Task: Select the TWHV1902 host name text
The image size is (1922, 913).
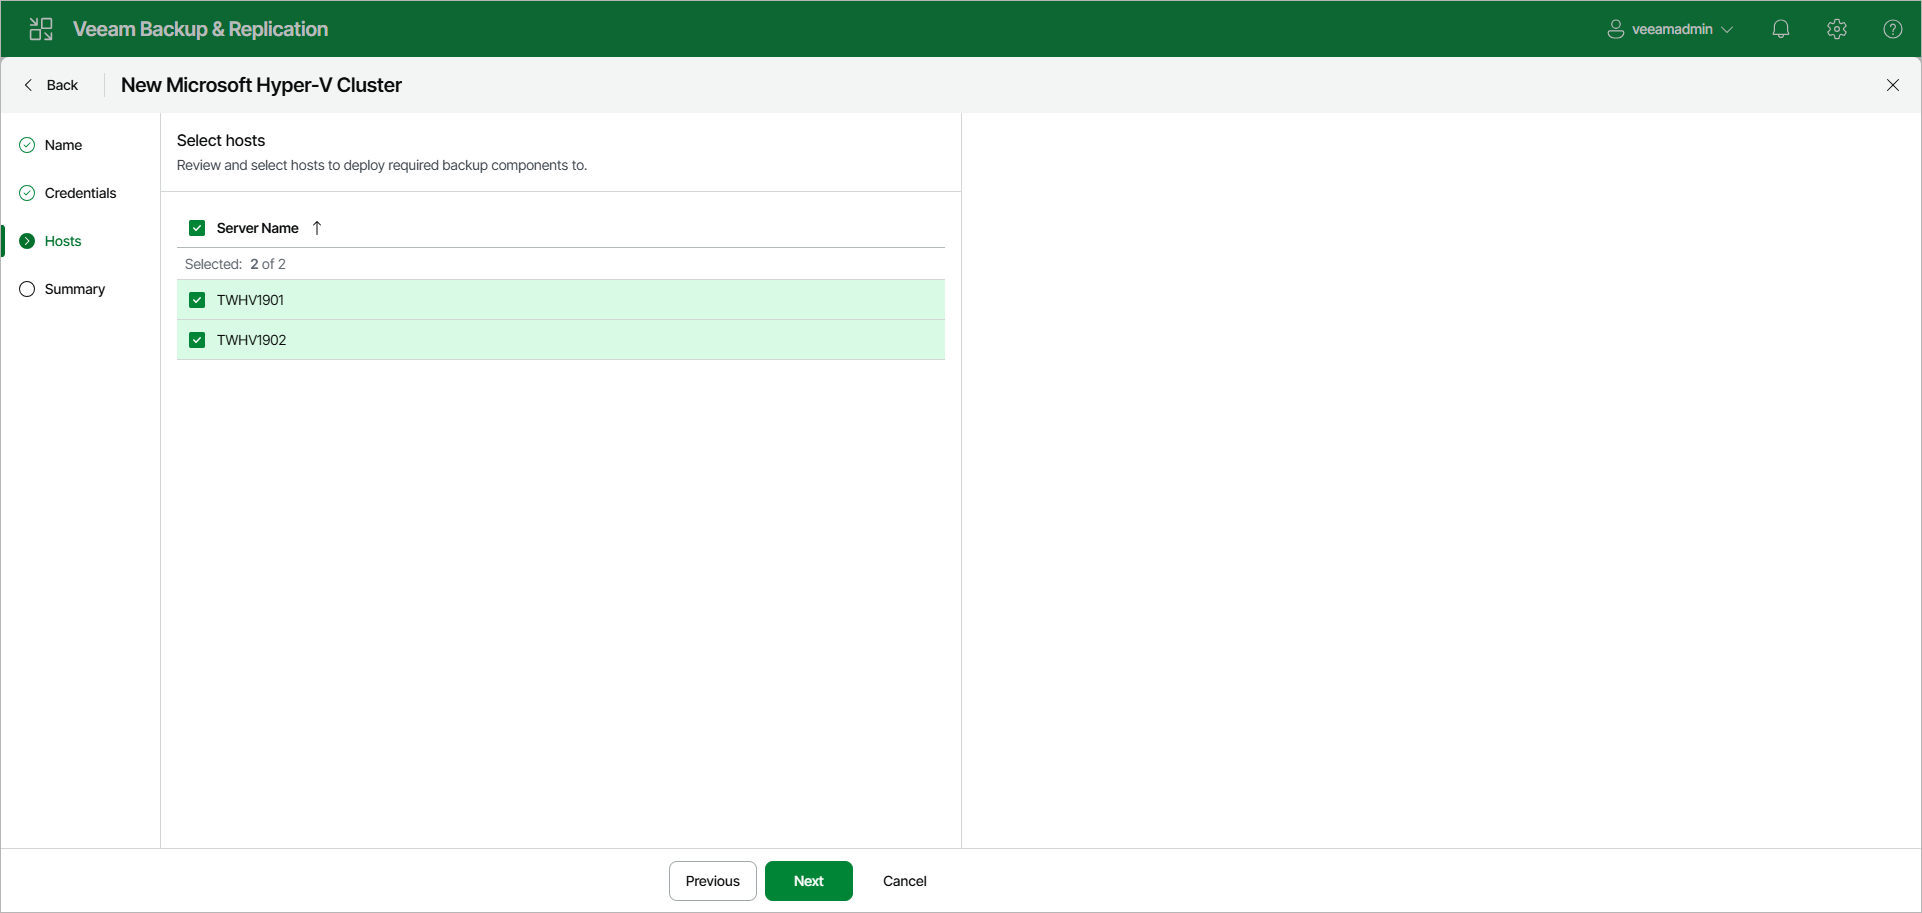Action: pos(251,340)
